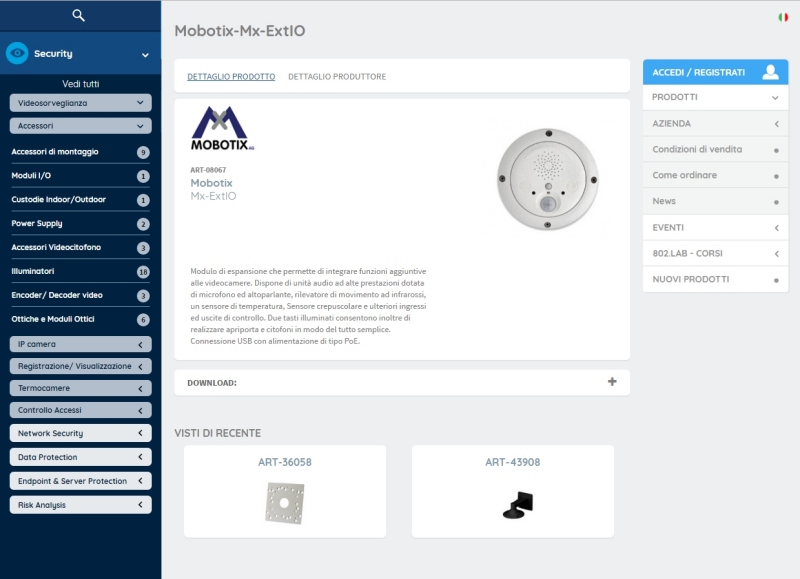800x579 pixels.
Task: Click the 18 badge next to Illuminatori
Action: coord(143,272)
